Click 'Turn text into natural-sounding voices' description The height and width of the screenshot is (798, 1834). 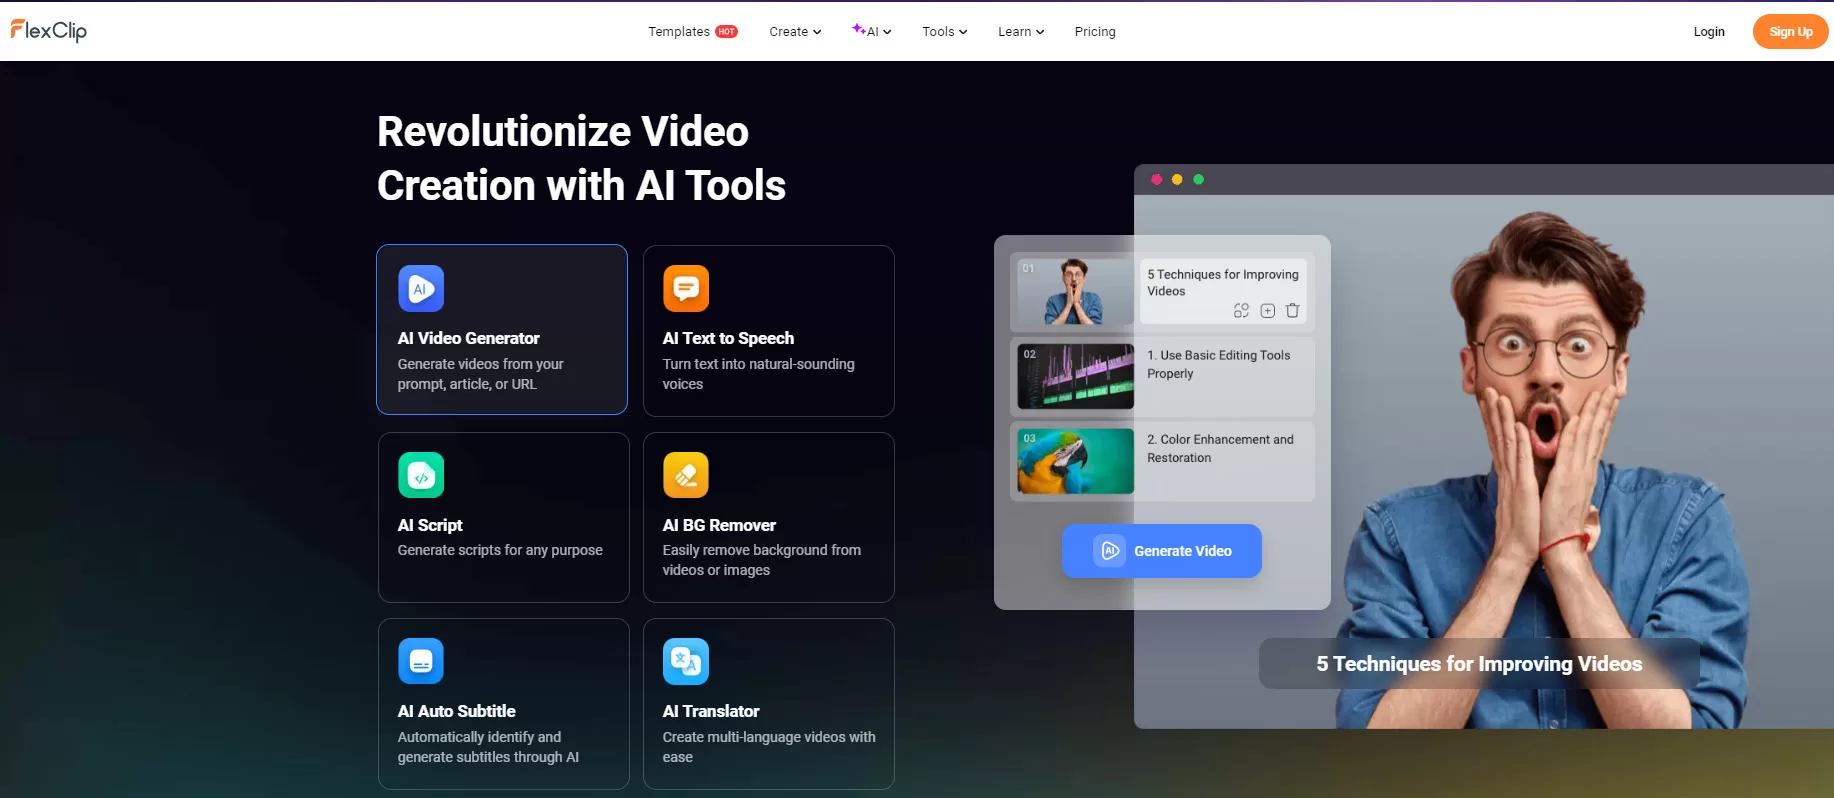pyautogui.click(x=758, y=374)
